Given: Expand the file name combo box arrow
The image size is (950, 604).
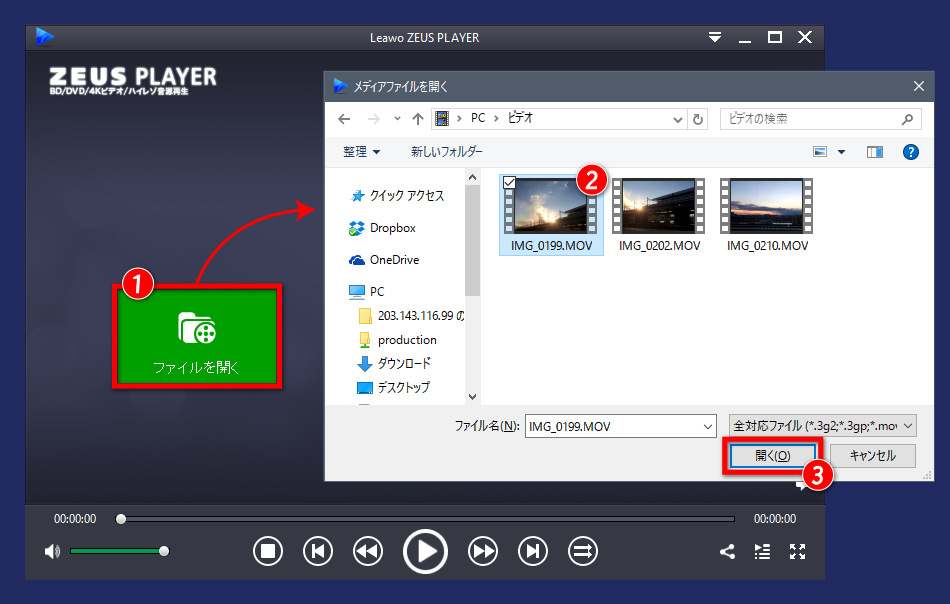Looking at the screenshot, I should tap(706, 425).
